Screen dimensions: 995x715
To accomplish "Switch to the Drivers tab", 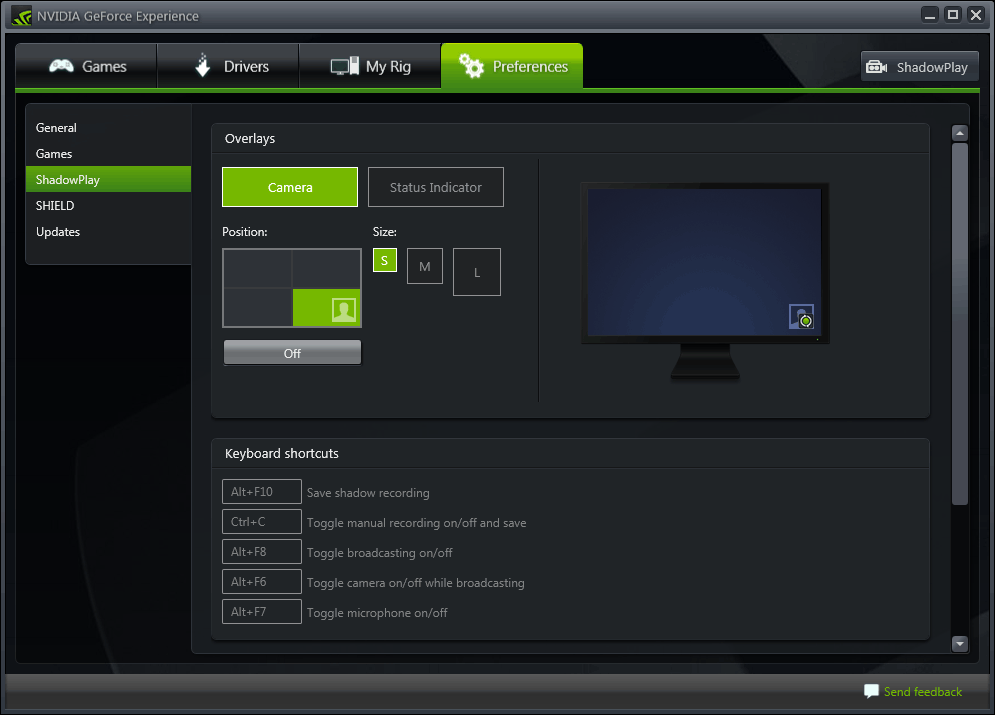I will (228, 66).
